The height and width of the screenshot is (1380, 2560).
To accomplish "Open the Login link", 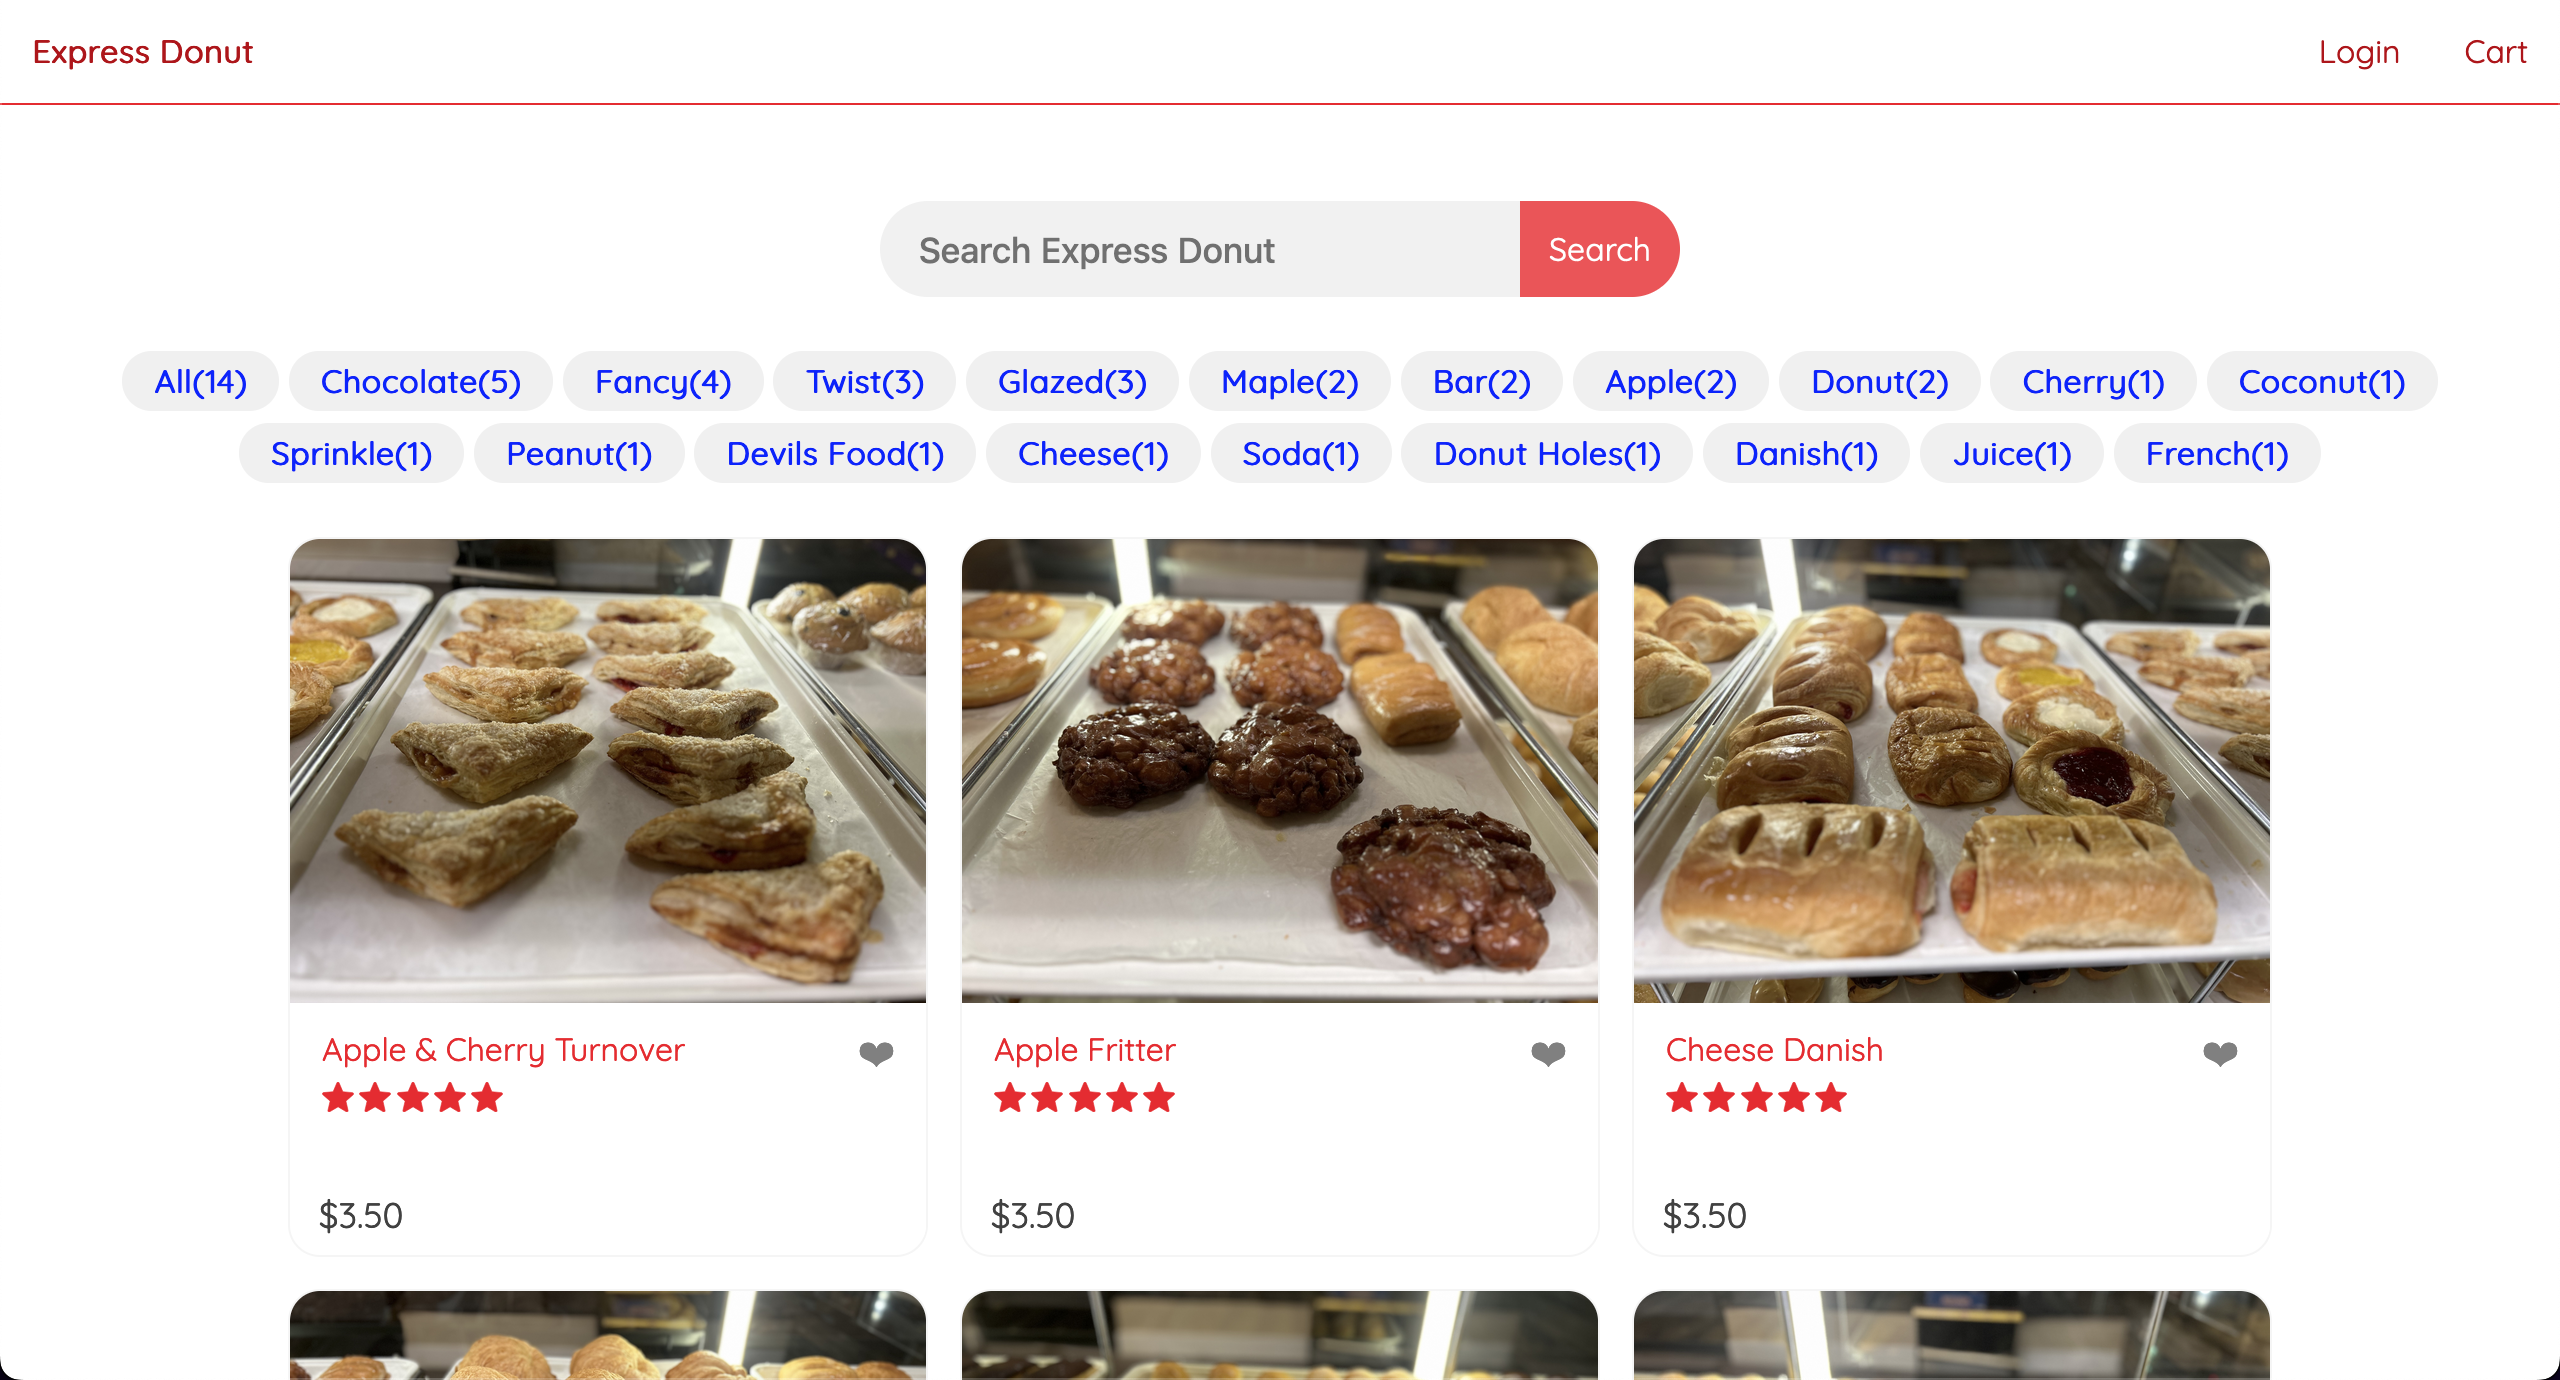I will (2359, 52).
